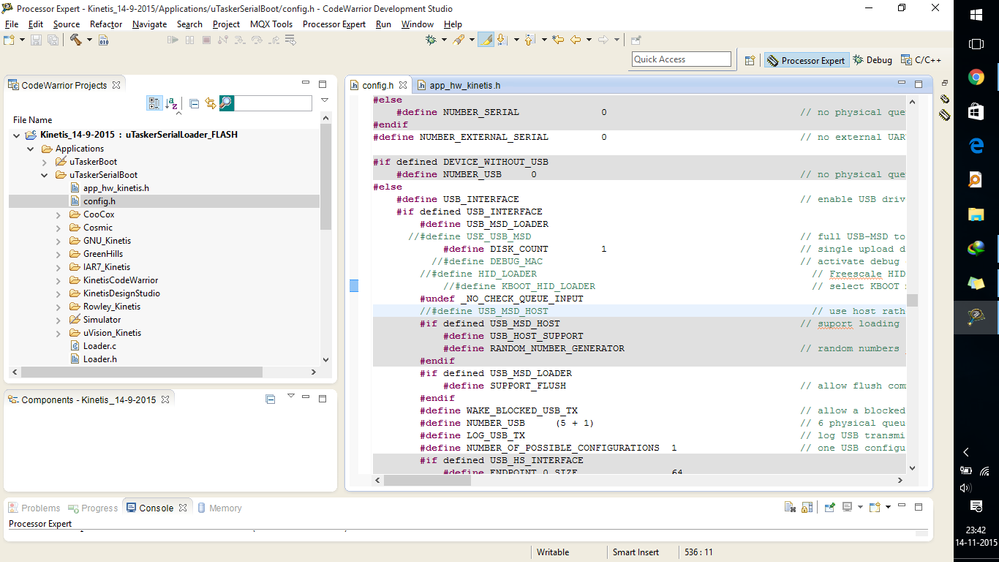Click the back navigation arrow in toolbar
The image size is (999, 562).
pos(575,40)
